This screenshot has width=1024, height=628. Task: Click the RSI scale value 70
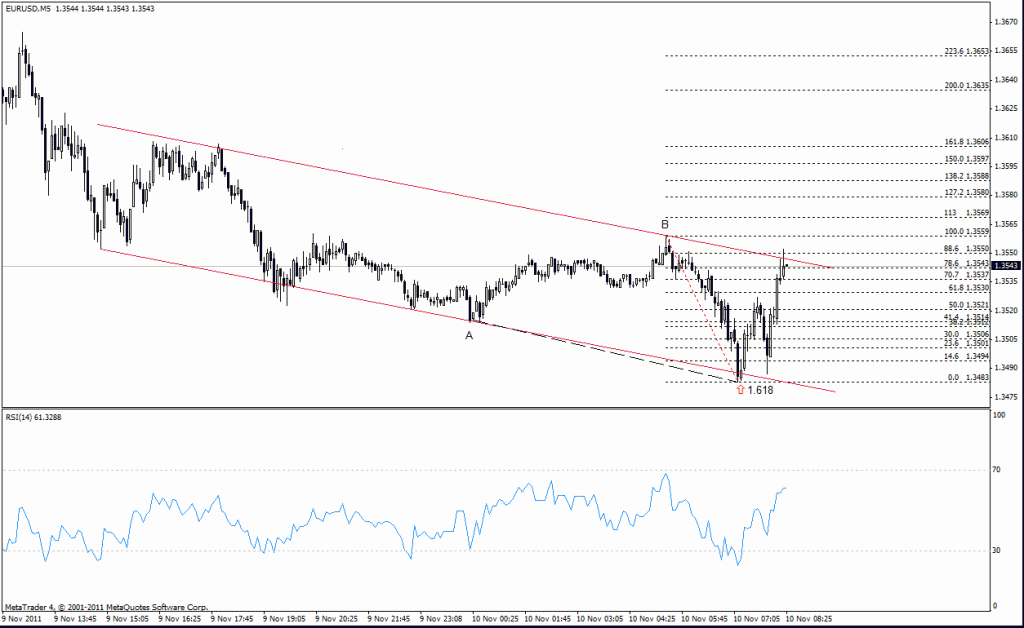(997, 469)
